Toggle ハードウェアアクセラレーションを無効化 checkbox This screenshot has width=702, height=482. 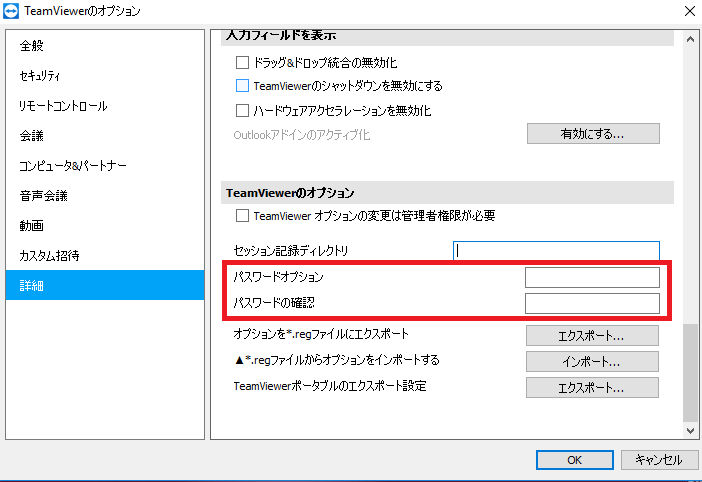242,110
